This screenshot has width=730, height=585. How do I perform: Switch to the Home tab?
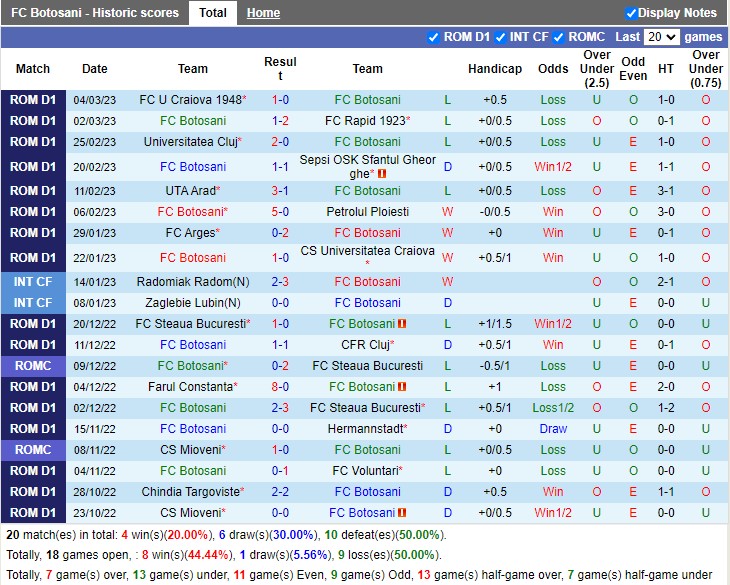click(x=263, y=13)
